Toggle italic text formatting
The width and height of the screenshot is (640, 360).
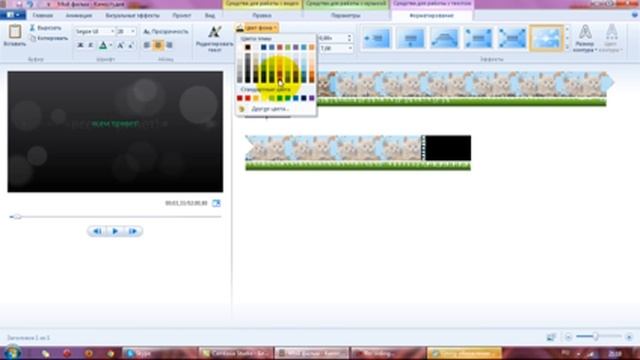click(91, 45)
